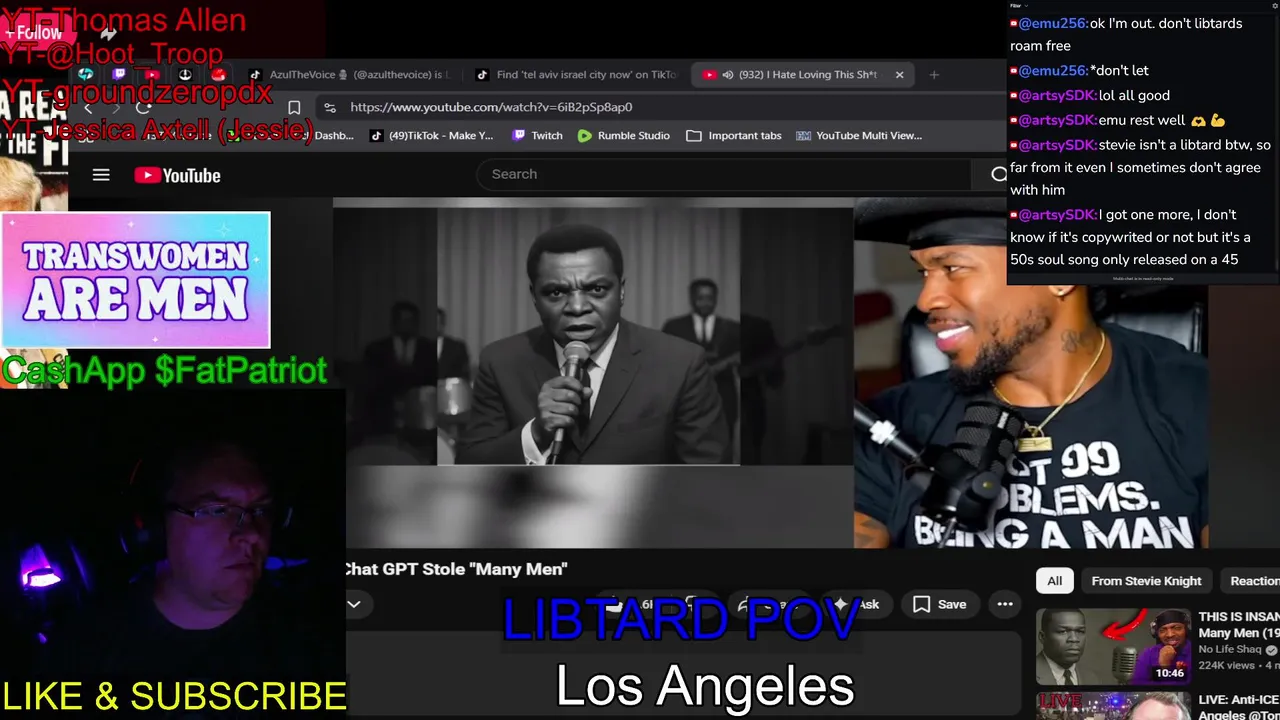The image size is (1280, 720).
Task: Open the Twitch bookmark in bookmarks bar
Action: click(x=537, y=135)
